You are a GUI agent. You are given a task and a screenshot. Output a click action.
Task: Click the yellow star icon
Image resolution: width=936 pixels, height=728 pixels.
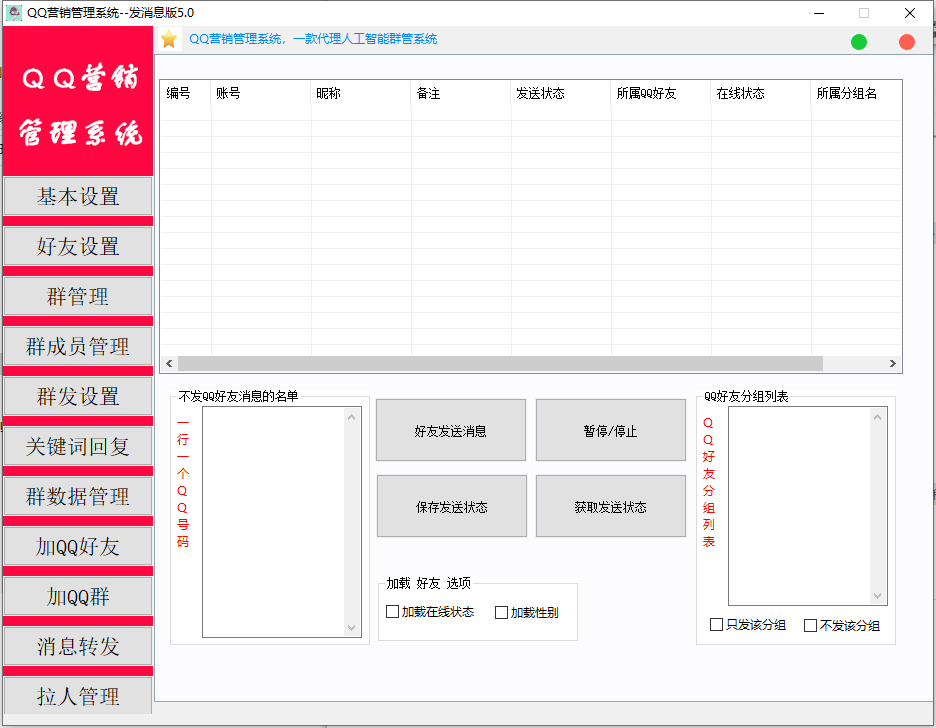click(x=169, y=39)
